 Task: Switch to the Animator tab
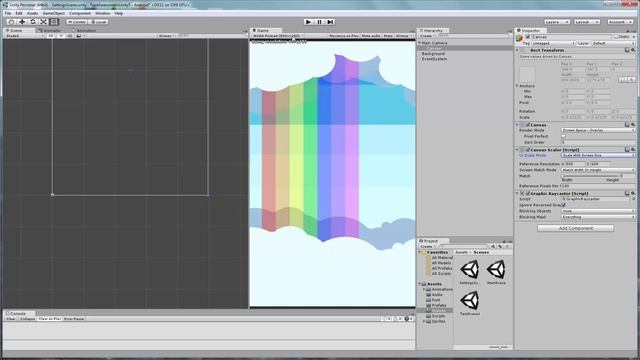coord(50,30)
